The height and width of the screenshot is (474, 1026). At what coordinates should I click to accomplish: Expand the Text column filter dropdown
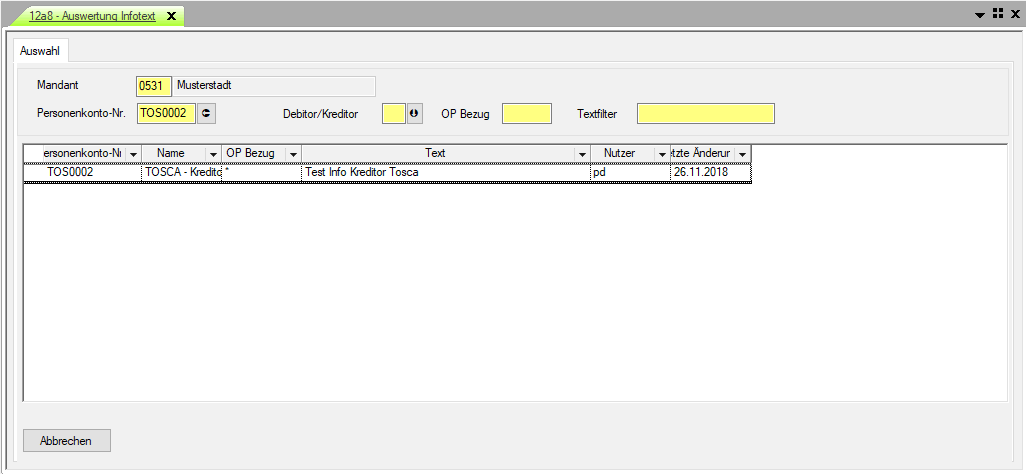[582, 154]
